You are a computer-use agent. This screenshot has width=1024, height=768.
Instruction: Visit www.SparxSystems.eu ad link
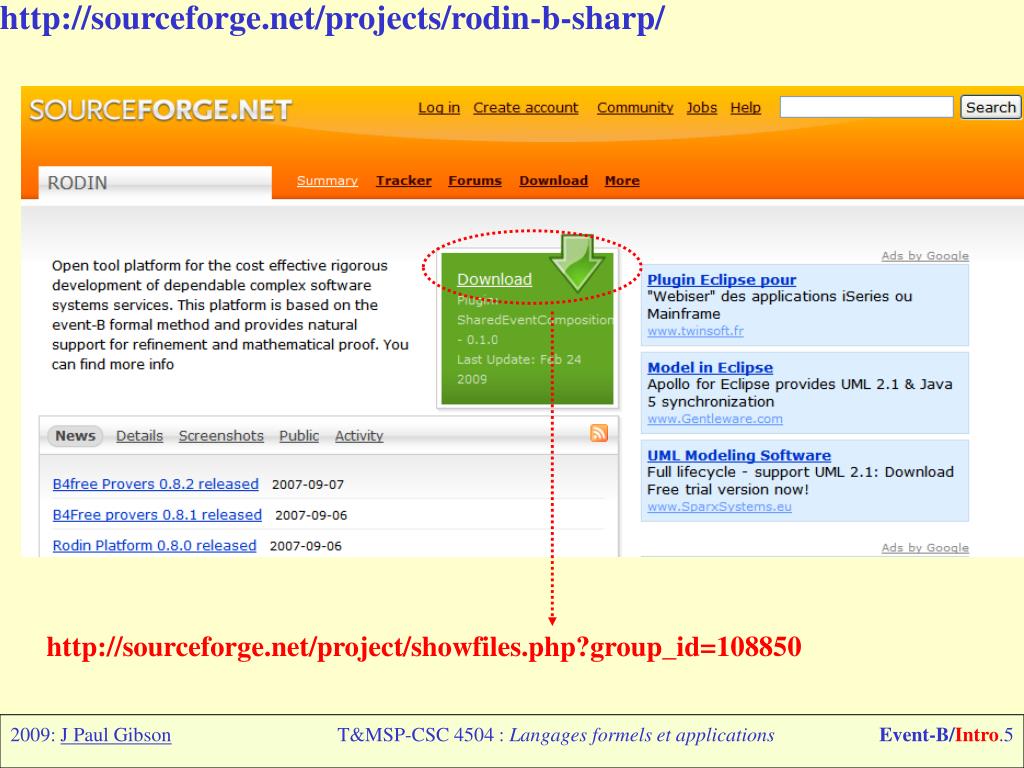[720, 507]
